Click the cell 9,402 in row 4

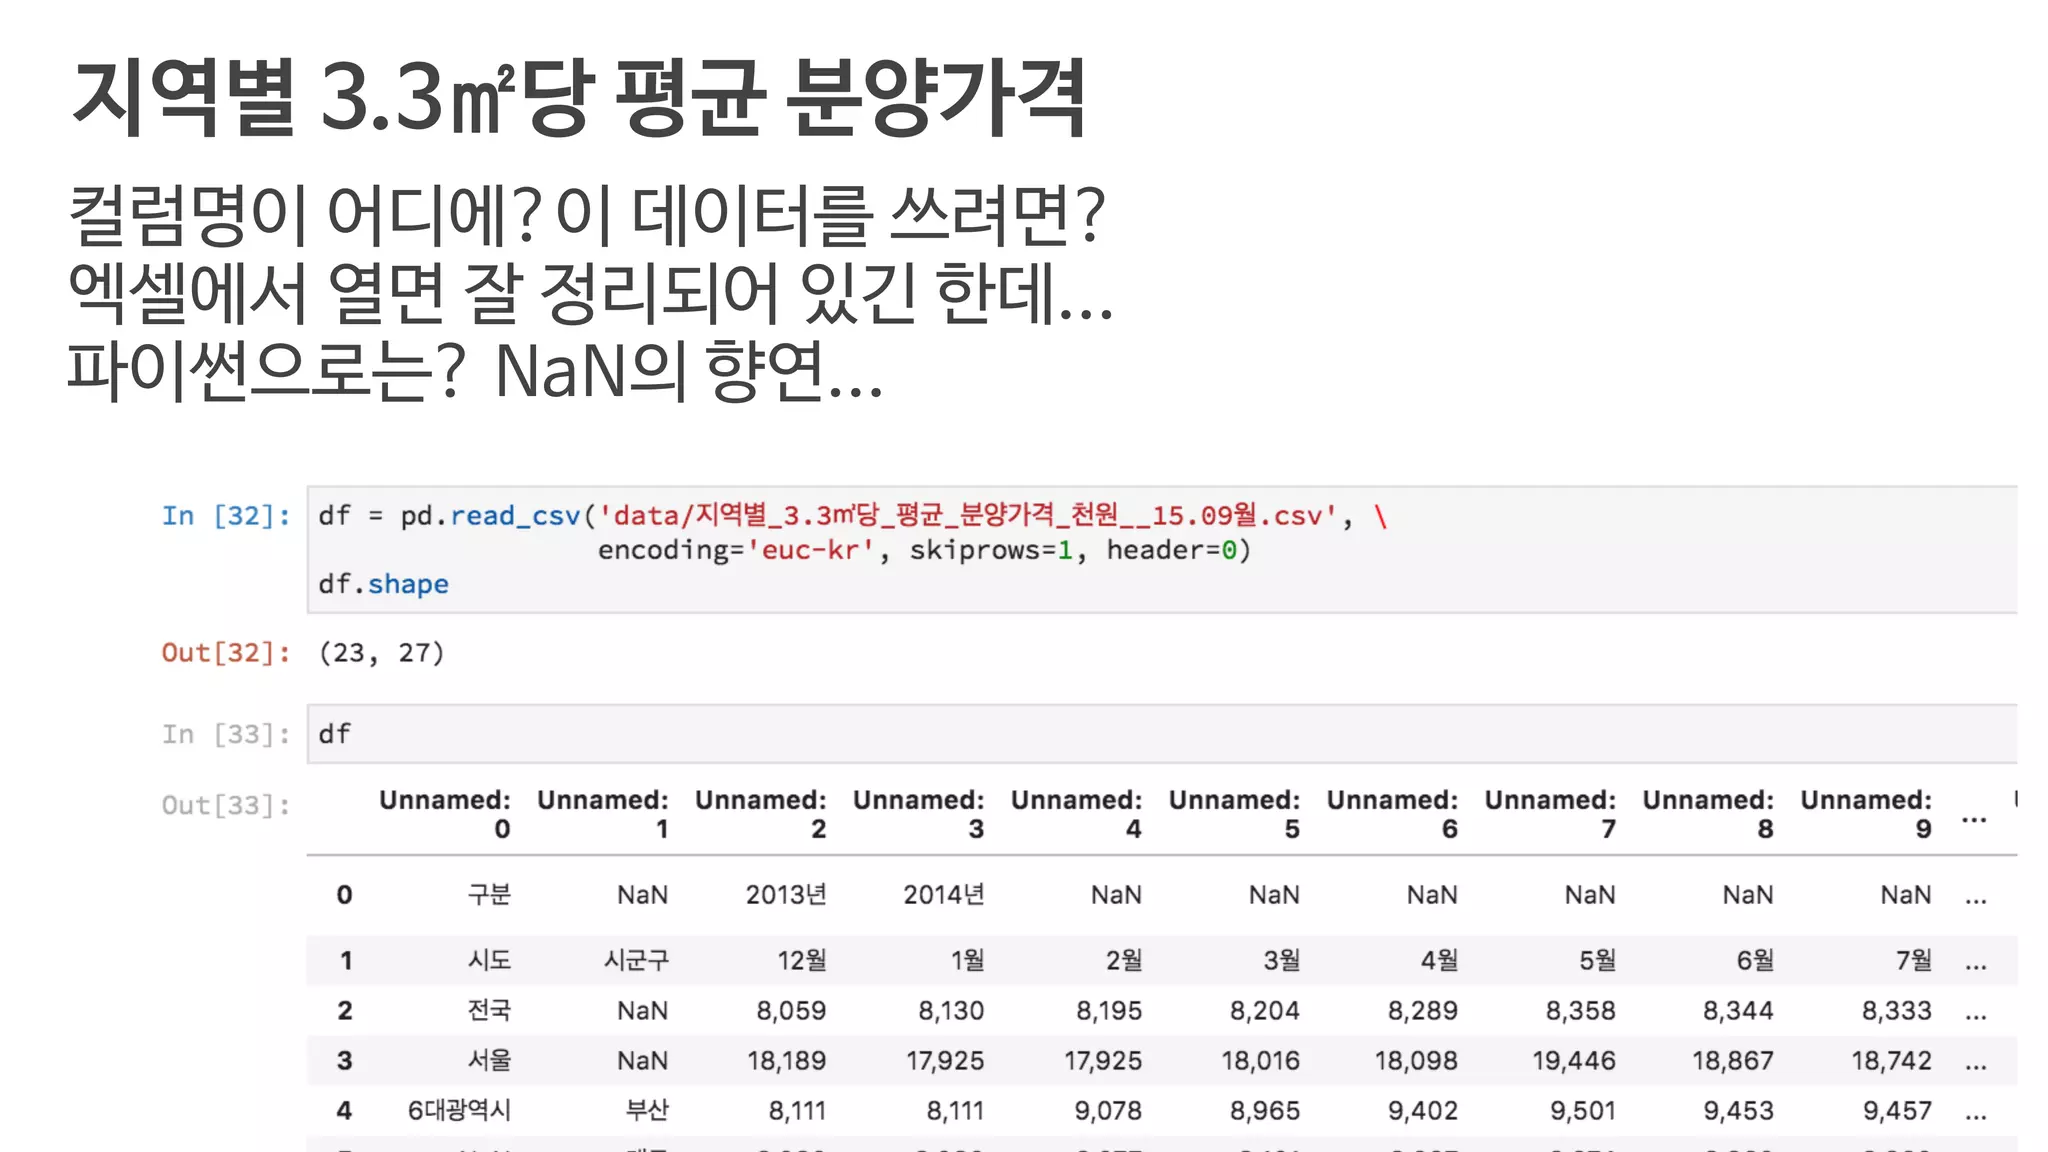(1423, 1110)
